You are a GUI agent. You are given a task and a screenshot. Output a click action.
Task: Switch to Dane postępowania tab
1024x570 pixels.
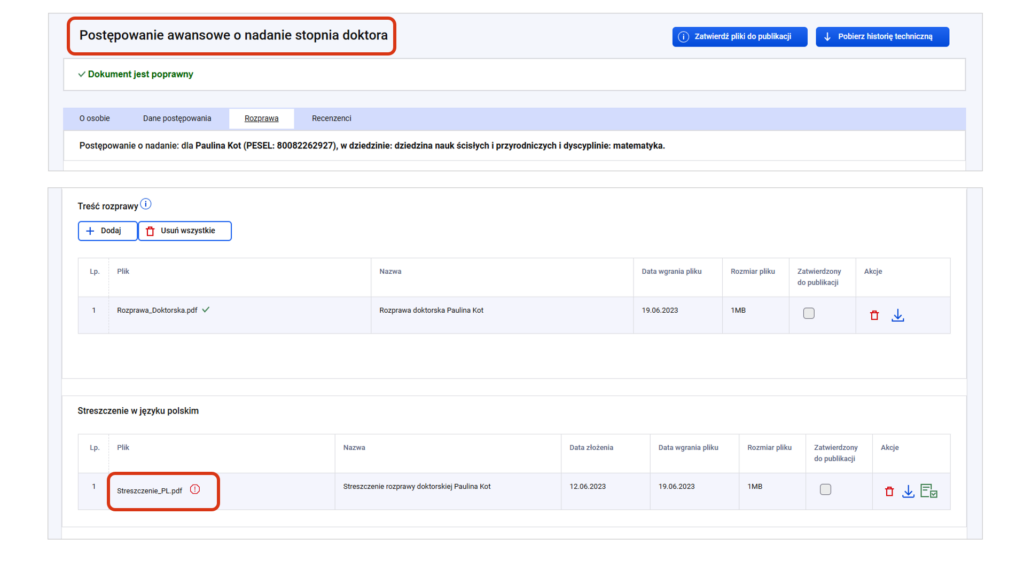click(x=177, y=118)
